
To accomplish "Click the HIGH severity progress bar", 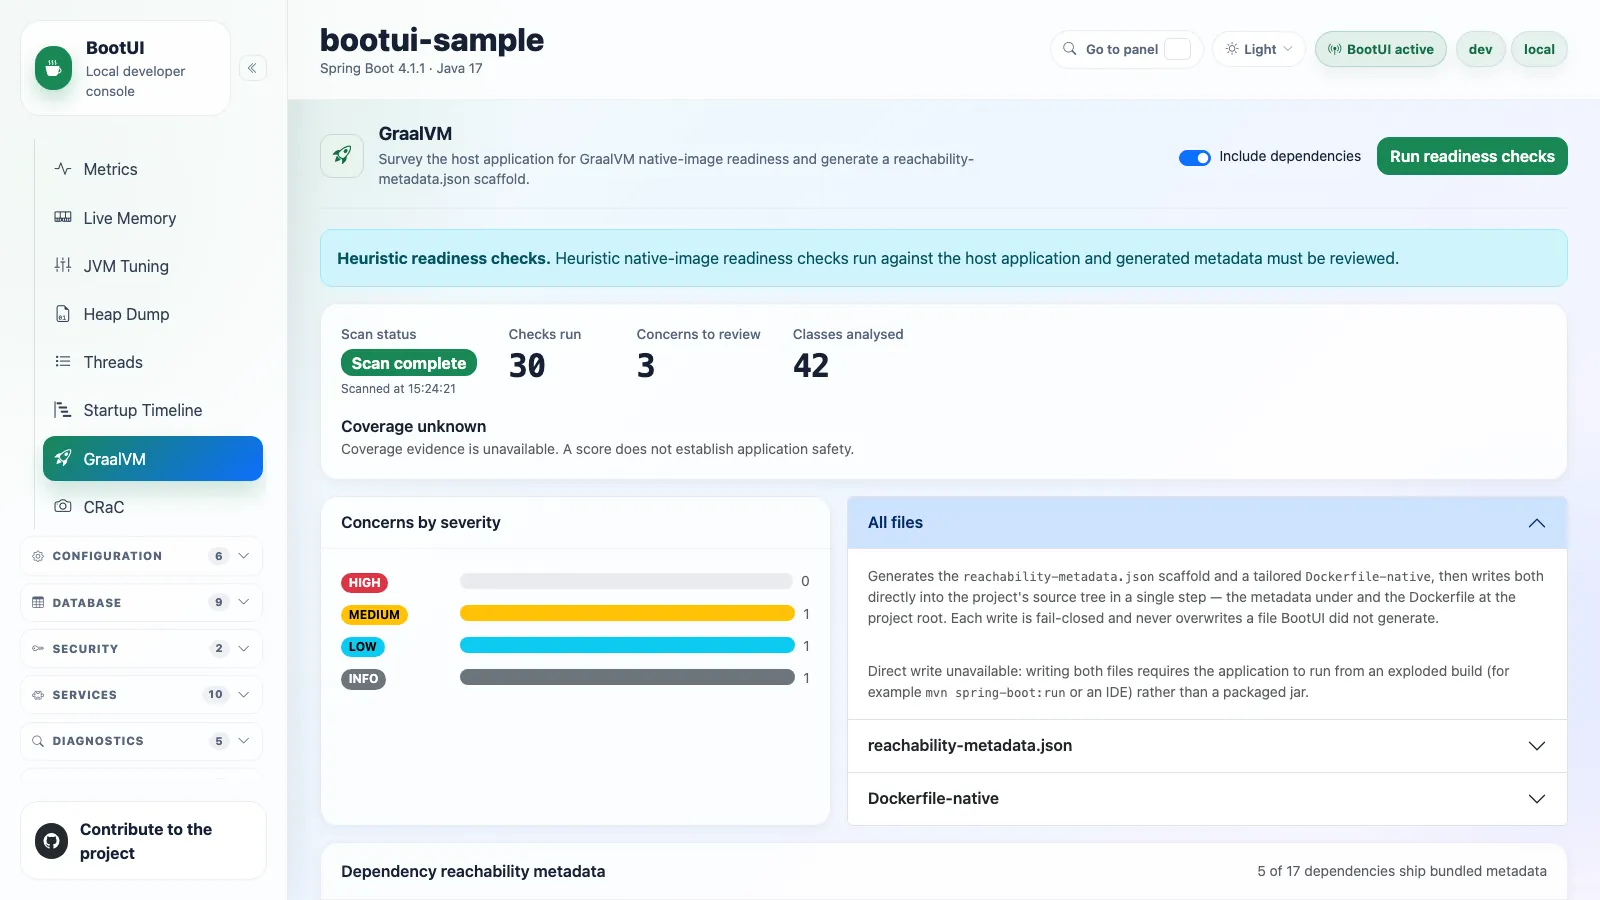I will tap(626, 581).
